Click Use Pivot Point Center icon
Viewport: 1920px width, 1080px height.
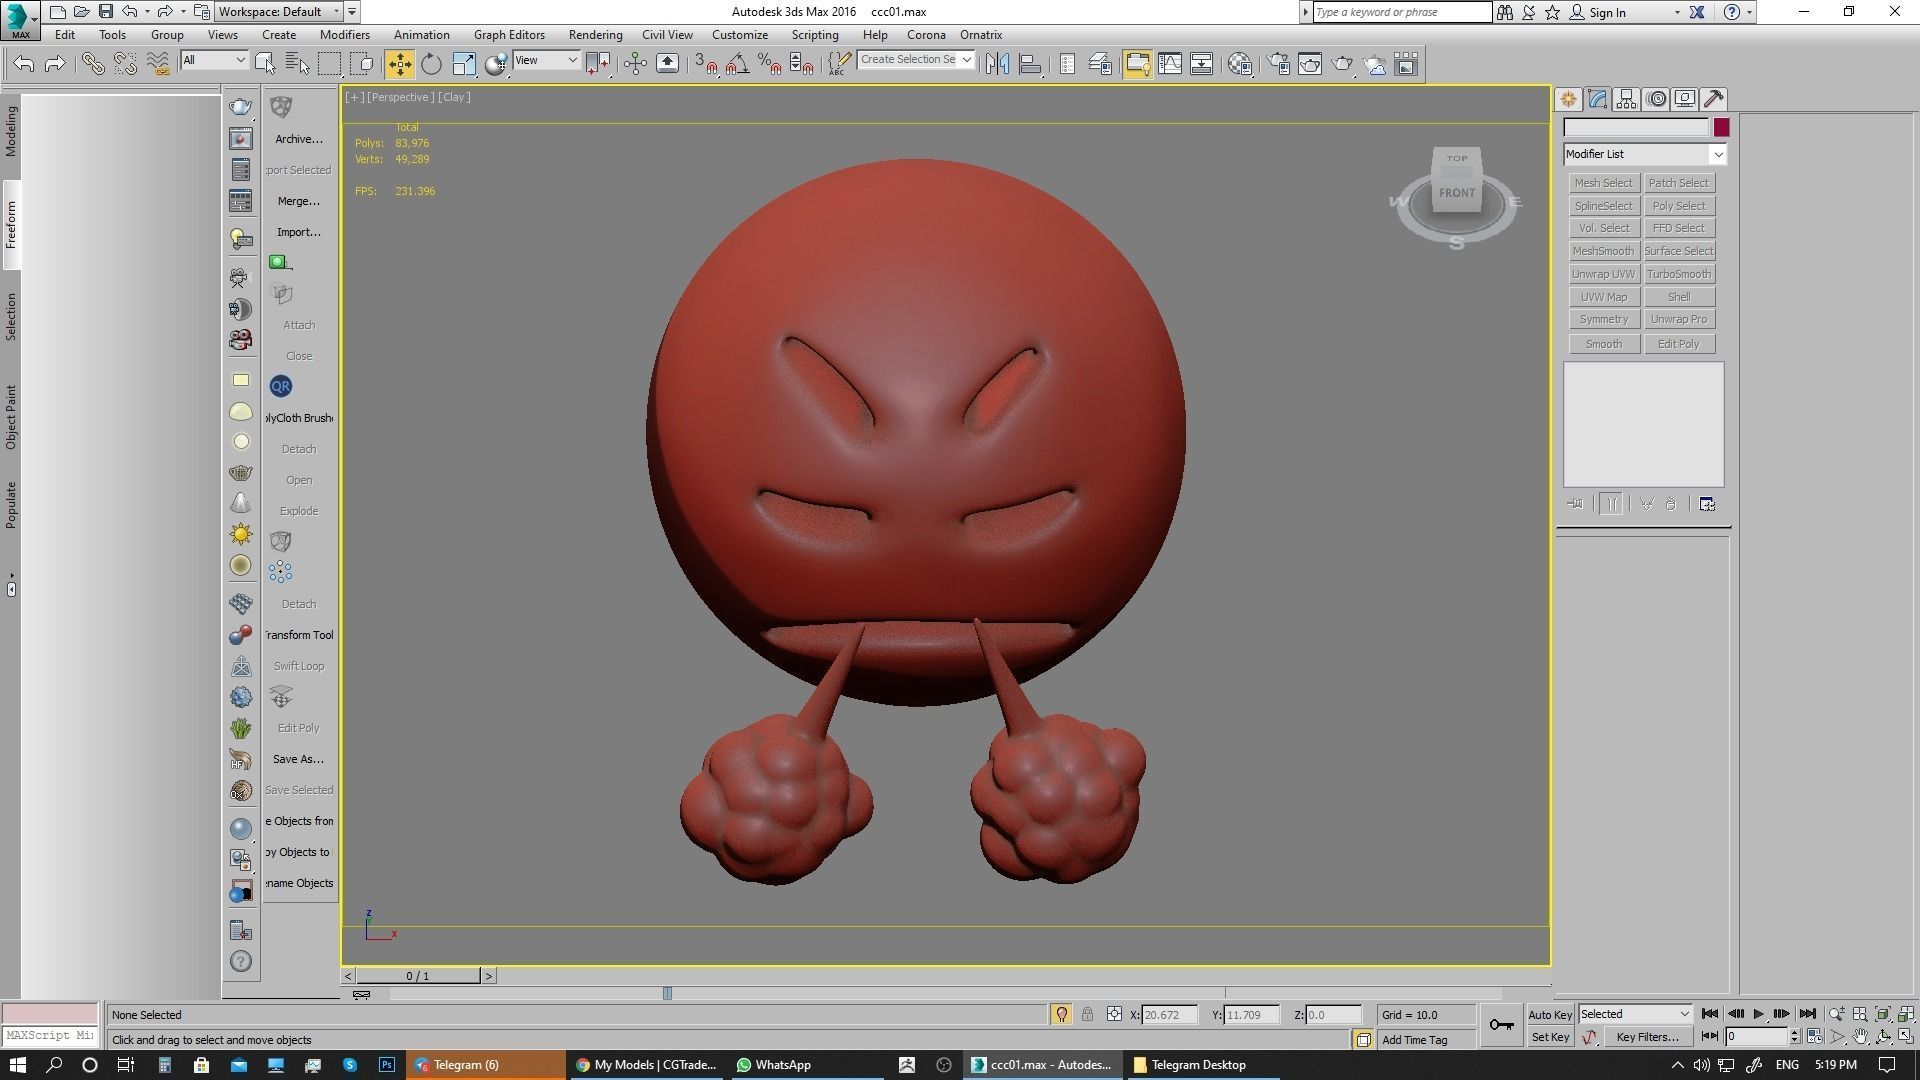click(598, 64)
